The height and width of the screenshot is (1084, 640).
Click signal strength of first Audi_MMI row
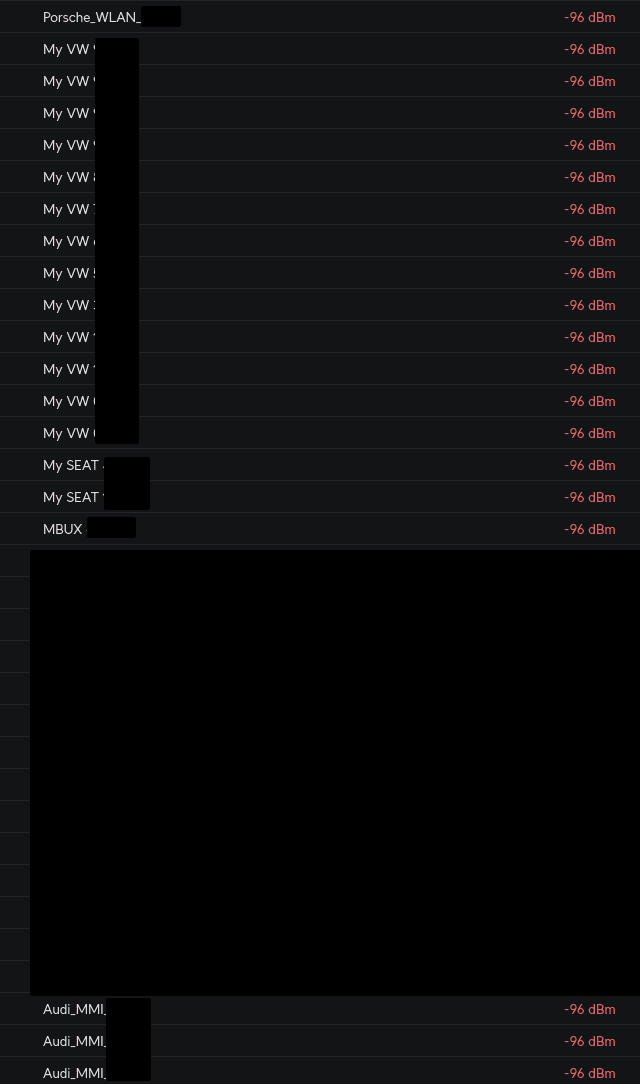pos(589,1009)
